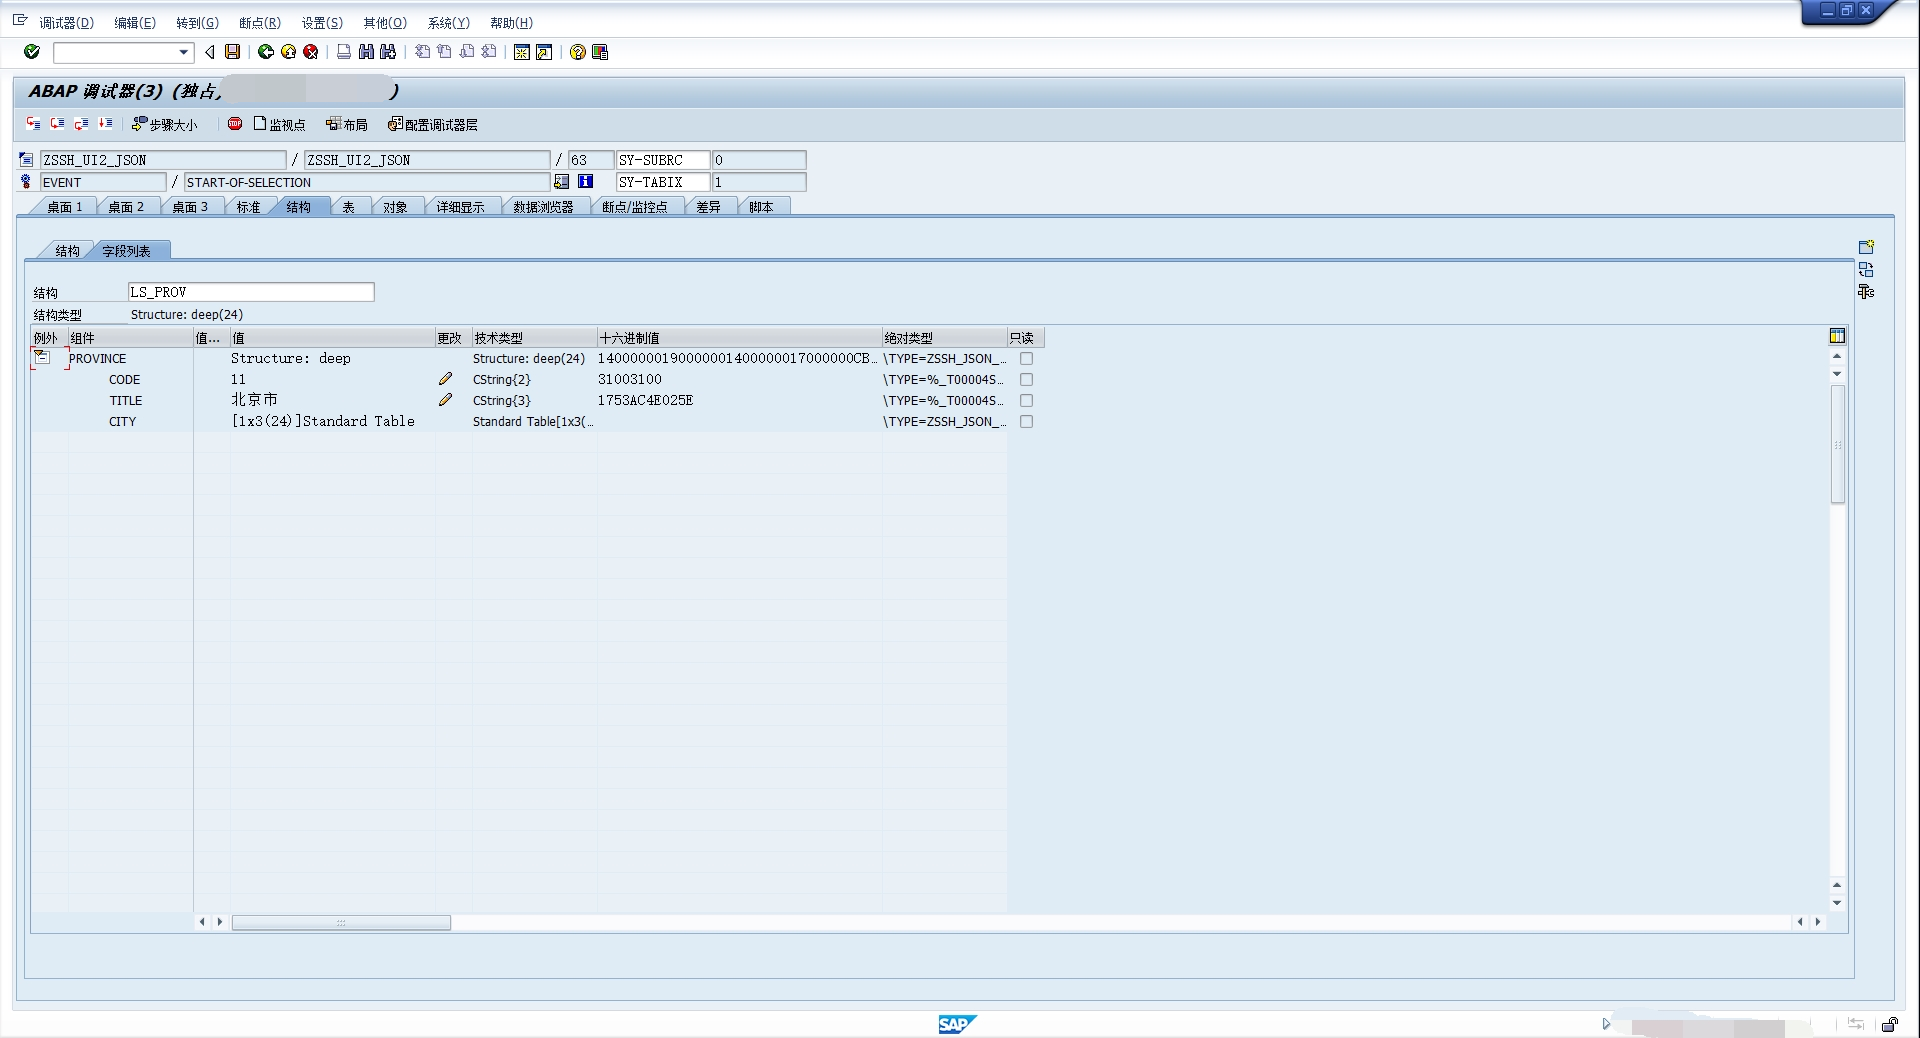This screenshot has width=1920, height=1038.
Task: Toggle read-only checkbox for PROVINCE row
Action: tap(1026, 358)
